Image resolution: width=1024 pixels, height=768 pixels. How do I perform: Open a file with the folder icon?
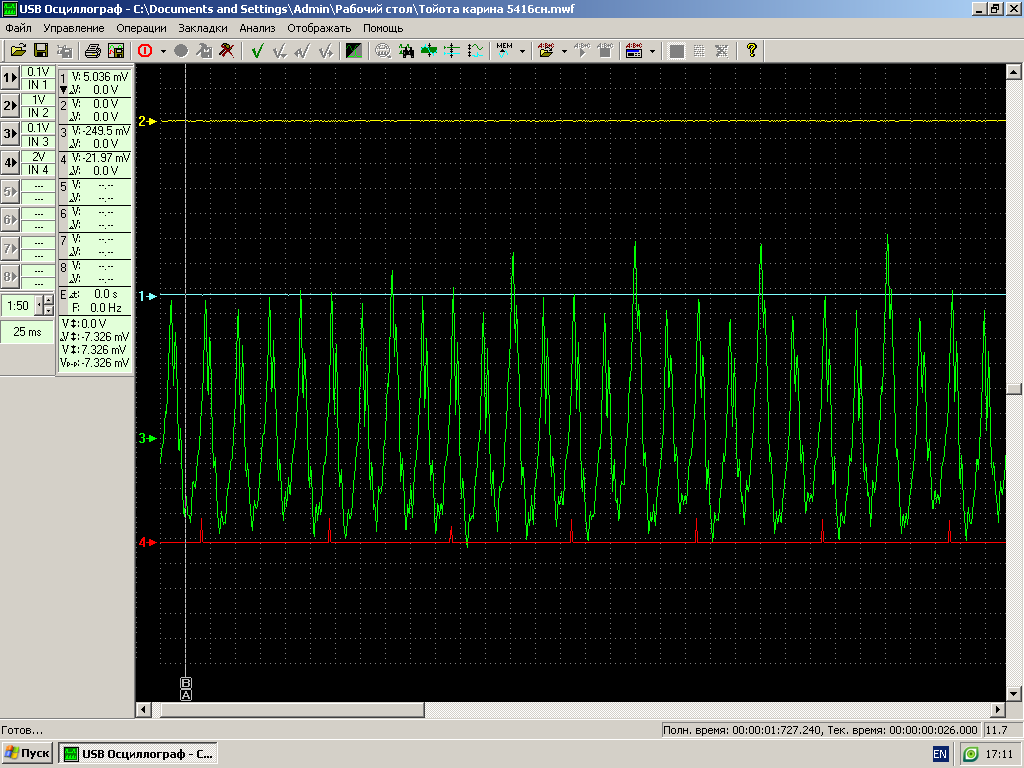tap(18, 50)
